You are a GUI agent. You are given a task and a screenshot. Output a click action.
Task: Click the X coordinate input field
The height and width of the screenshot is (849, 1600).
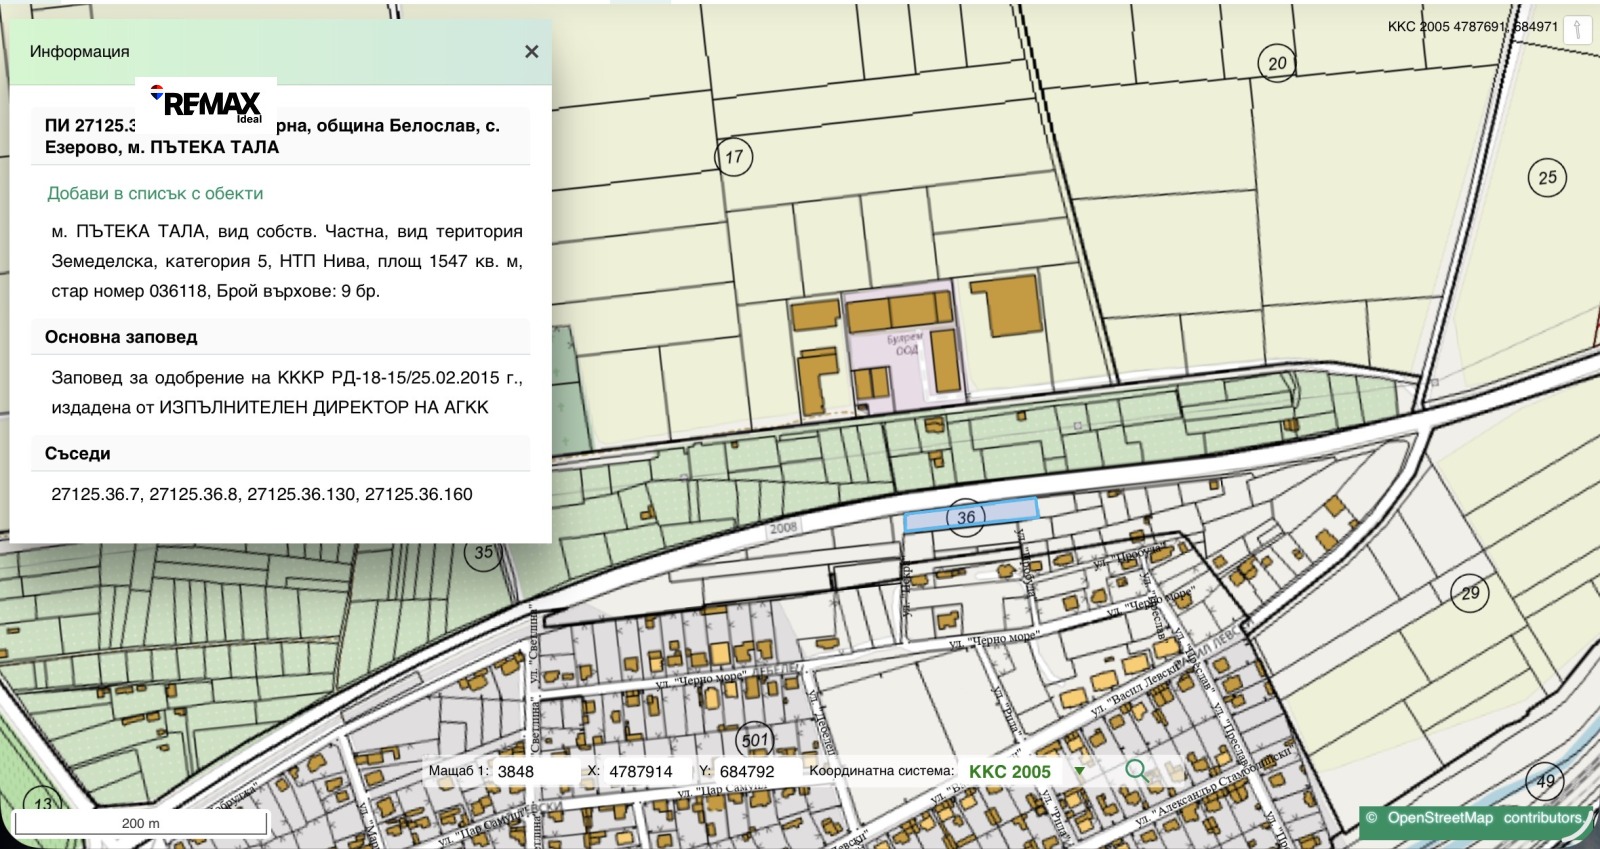coord(647,771)
